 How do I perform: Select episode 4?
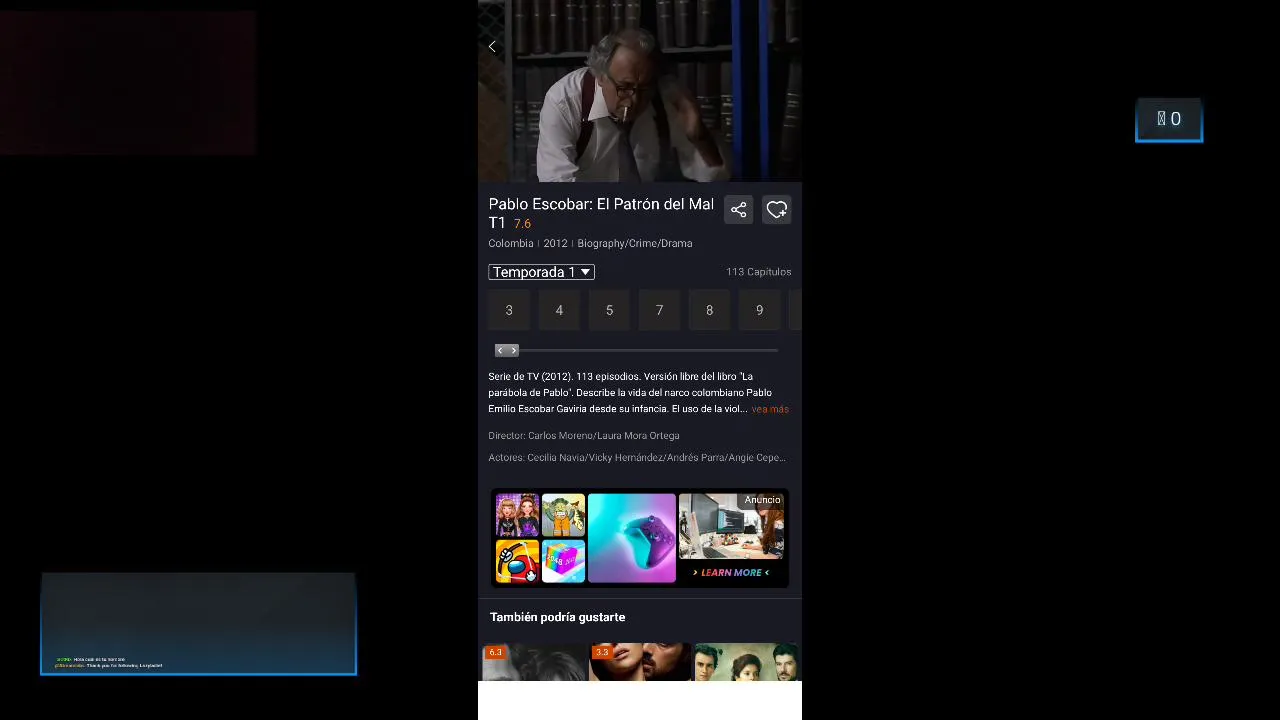click(559, 310)
